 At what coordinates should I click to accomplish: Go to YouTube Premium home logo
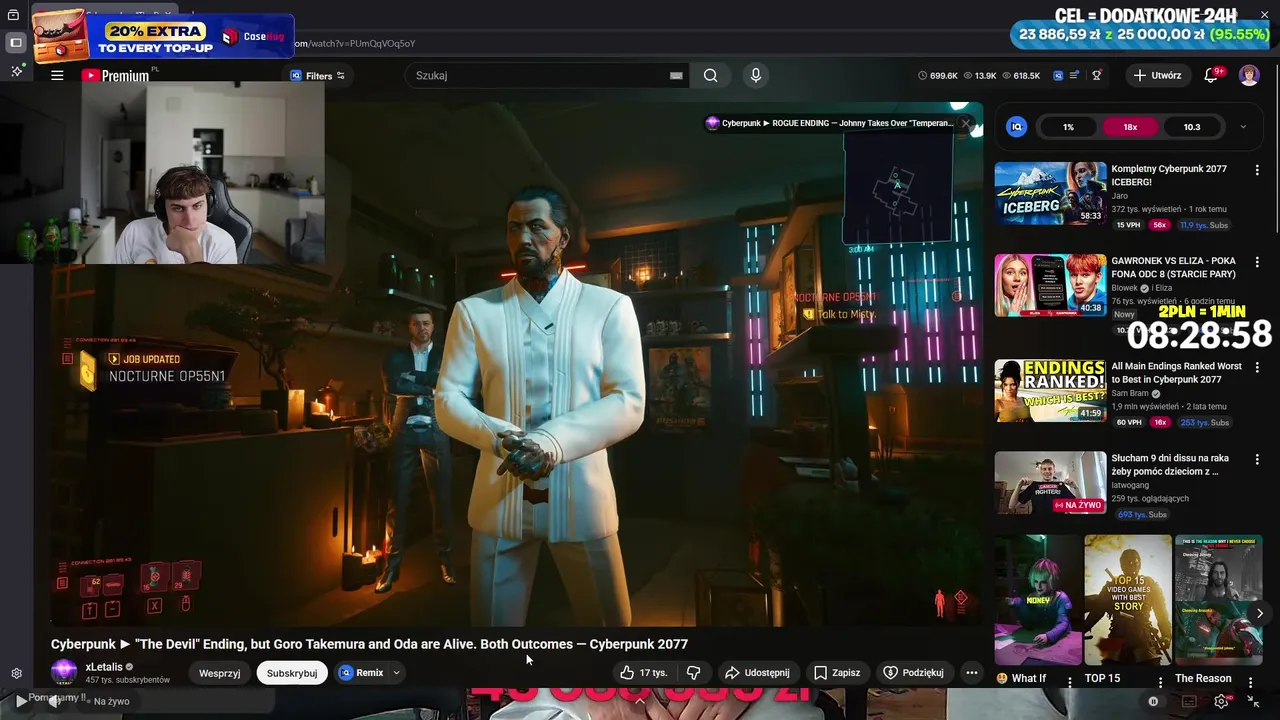coord(115,76)
